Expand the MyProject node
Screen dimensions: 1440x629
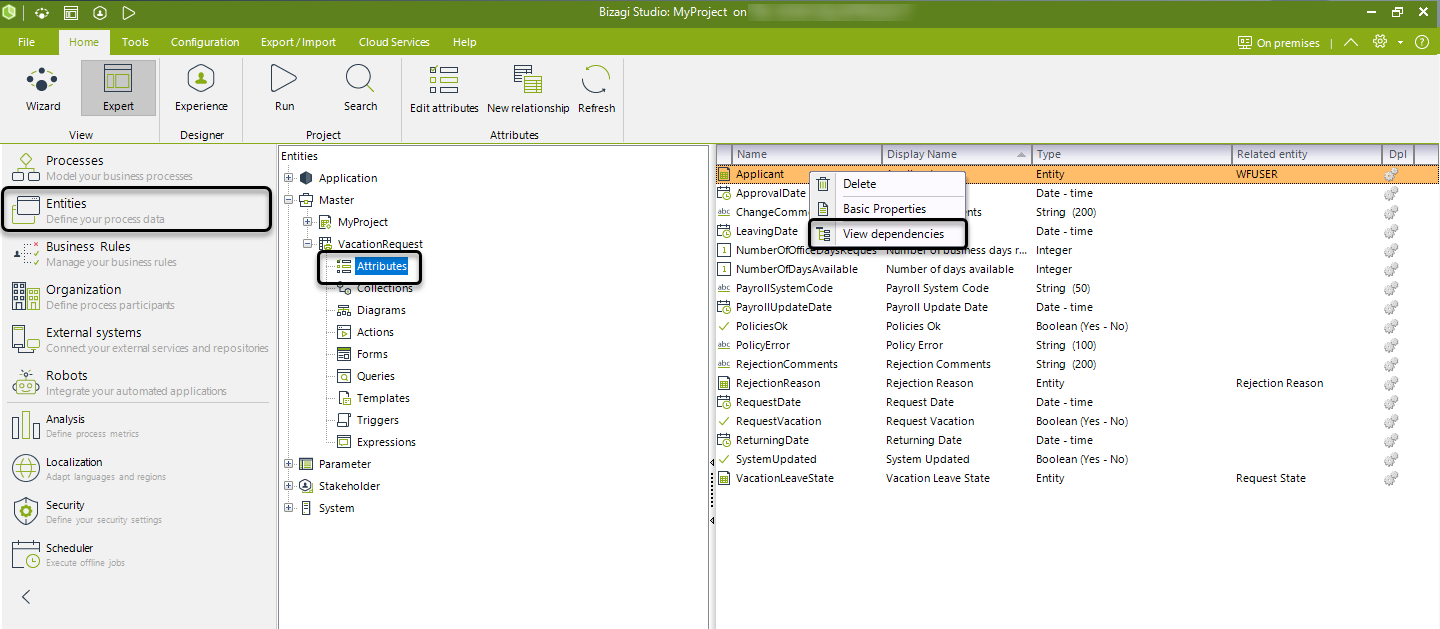(308, 222)
